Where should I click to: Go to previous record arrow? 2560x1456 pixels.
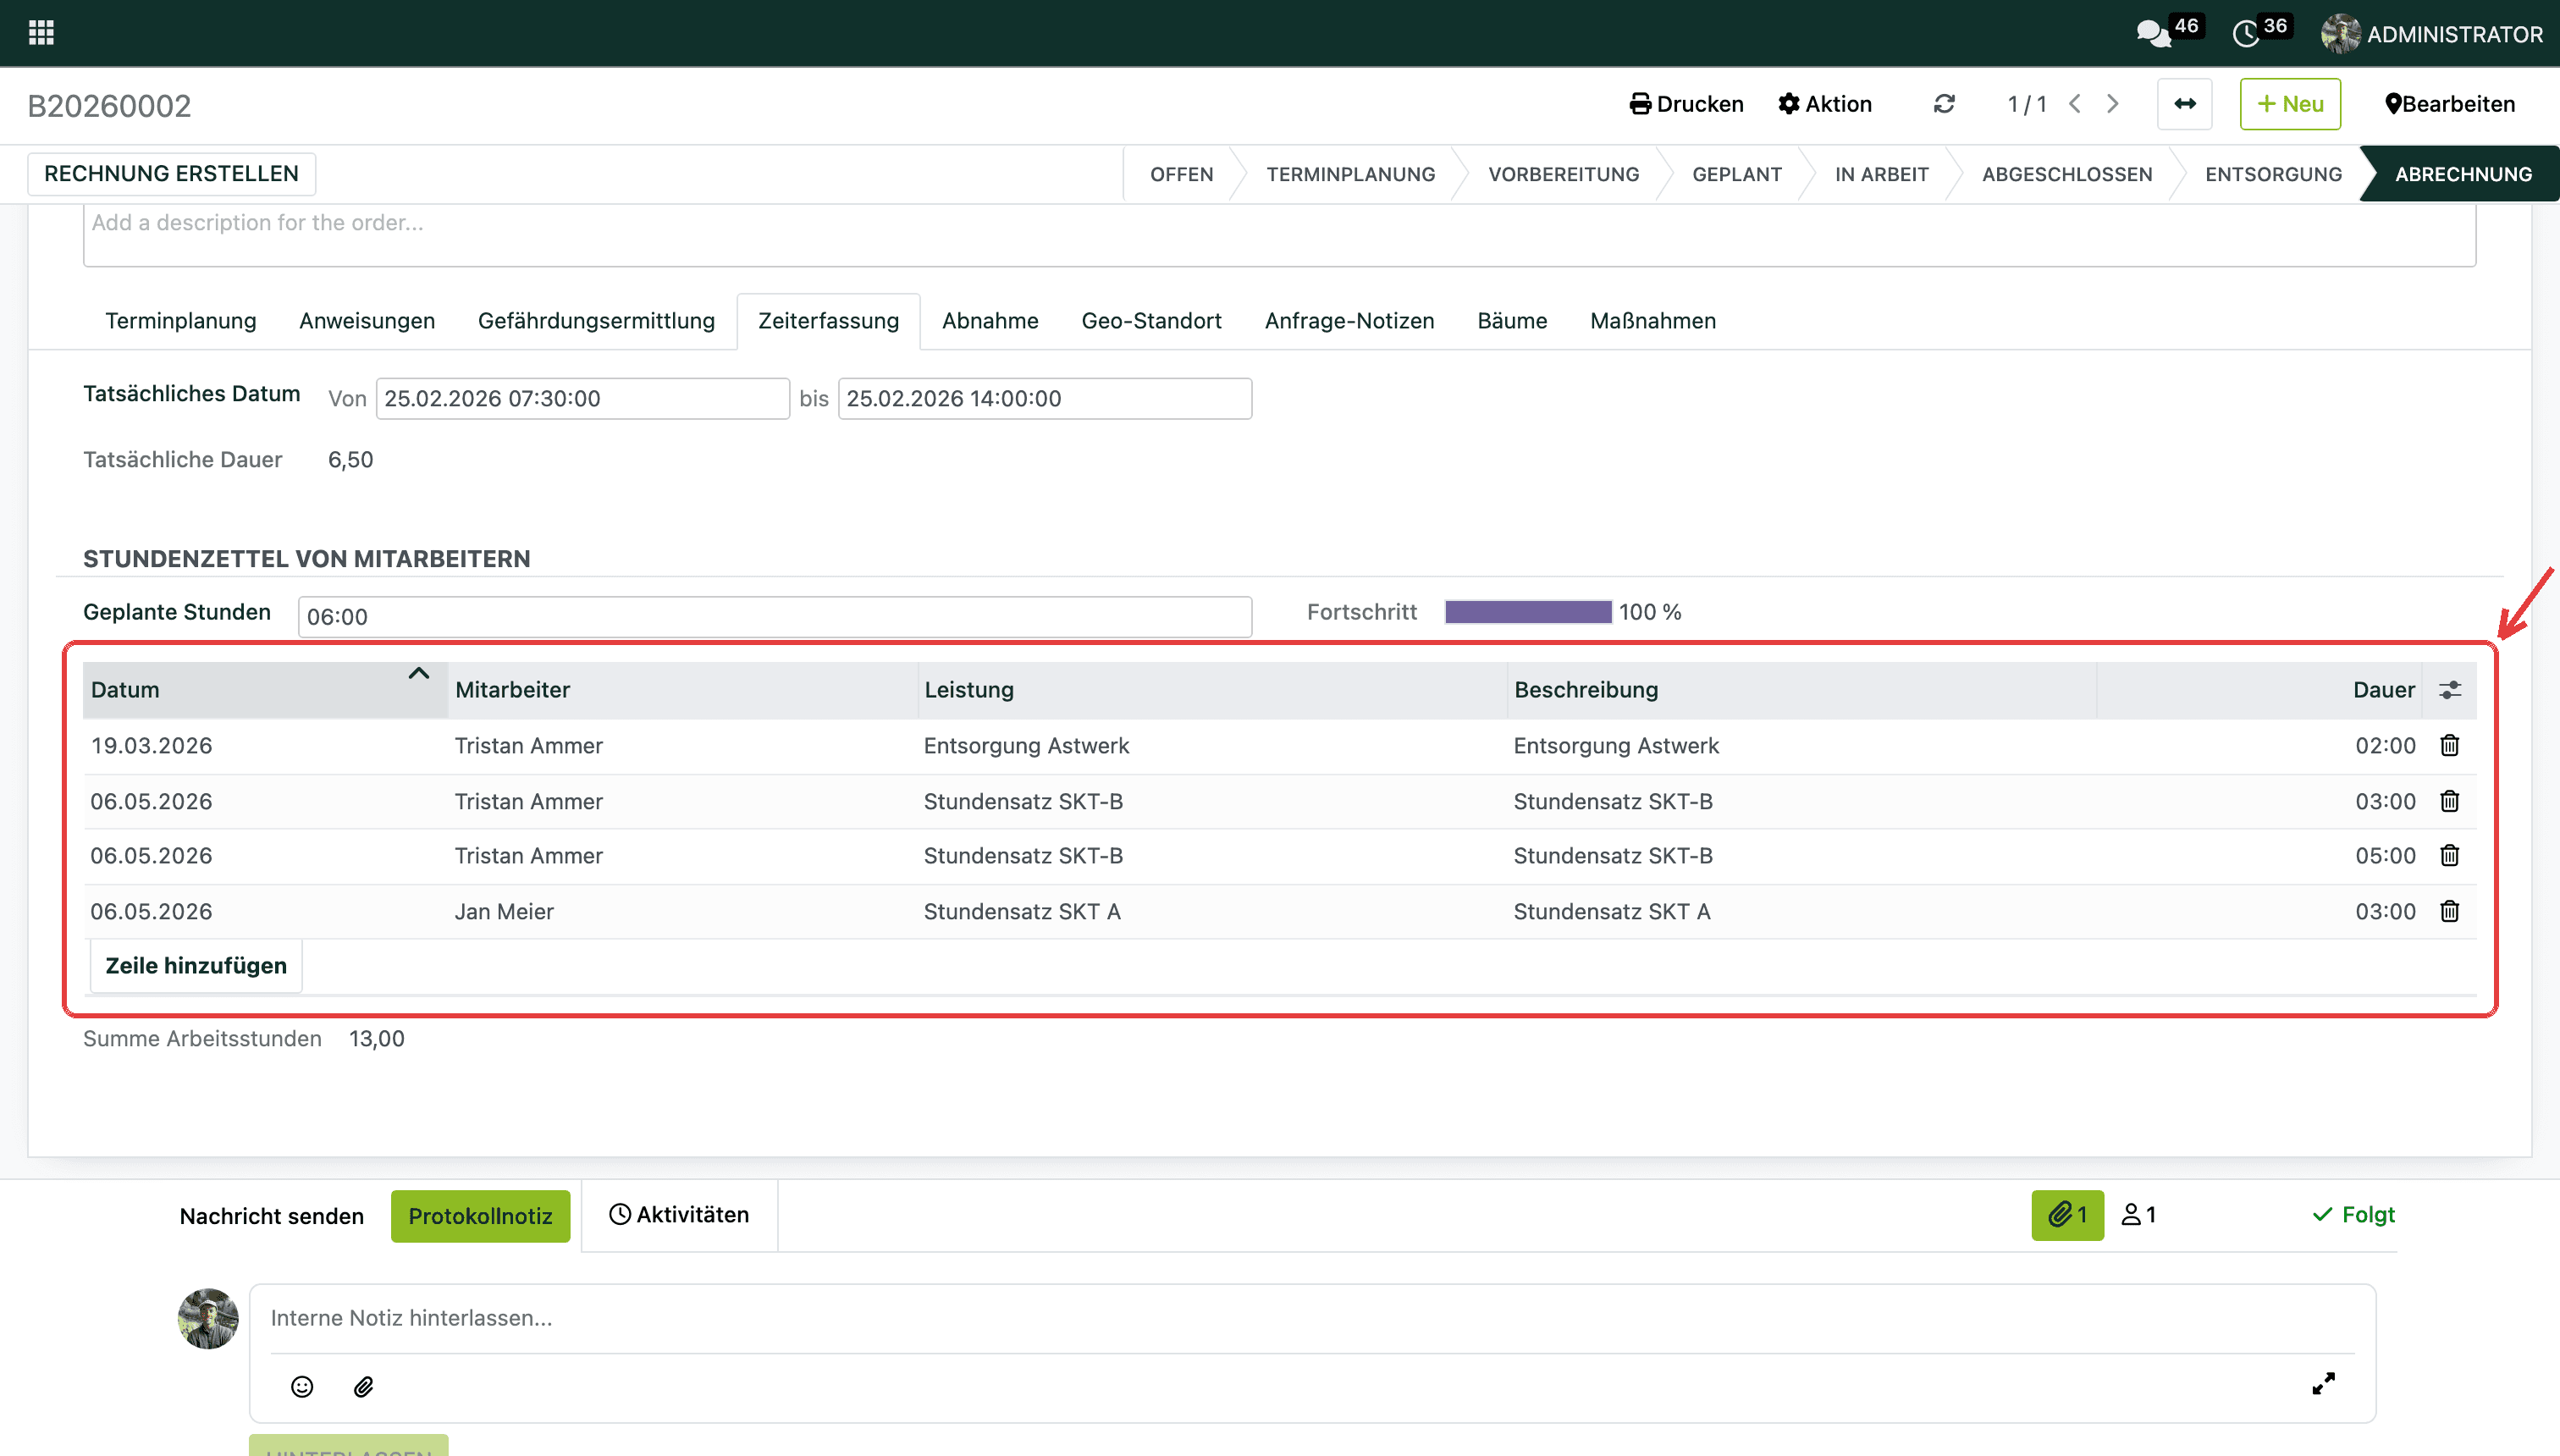2076,104
